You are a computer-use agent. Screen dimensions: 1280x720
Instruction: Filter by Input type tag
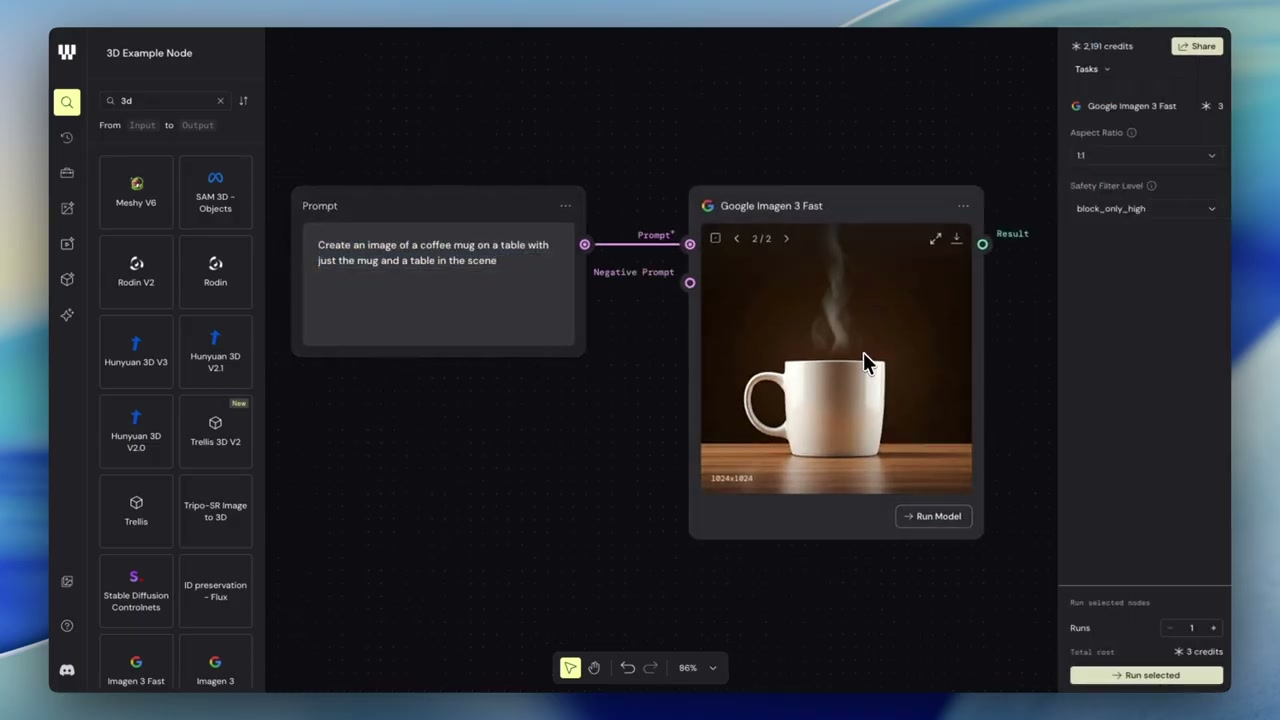(142, 125)
